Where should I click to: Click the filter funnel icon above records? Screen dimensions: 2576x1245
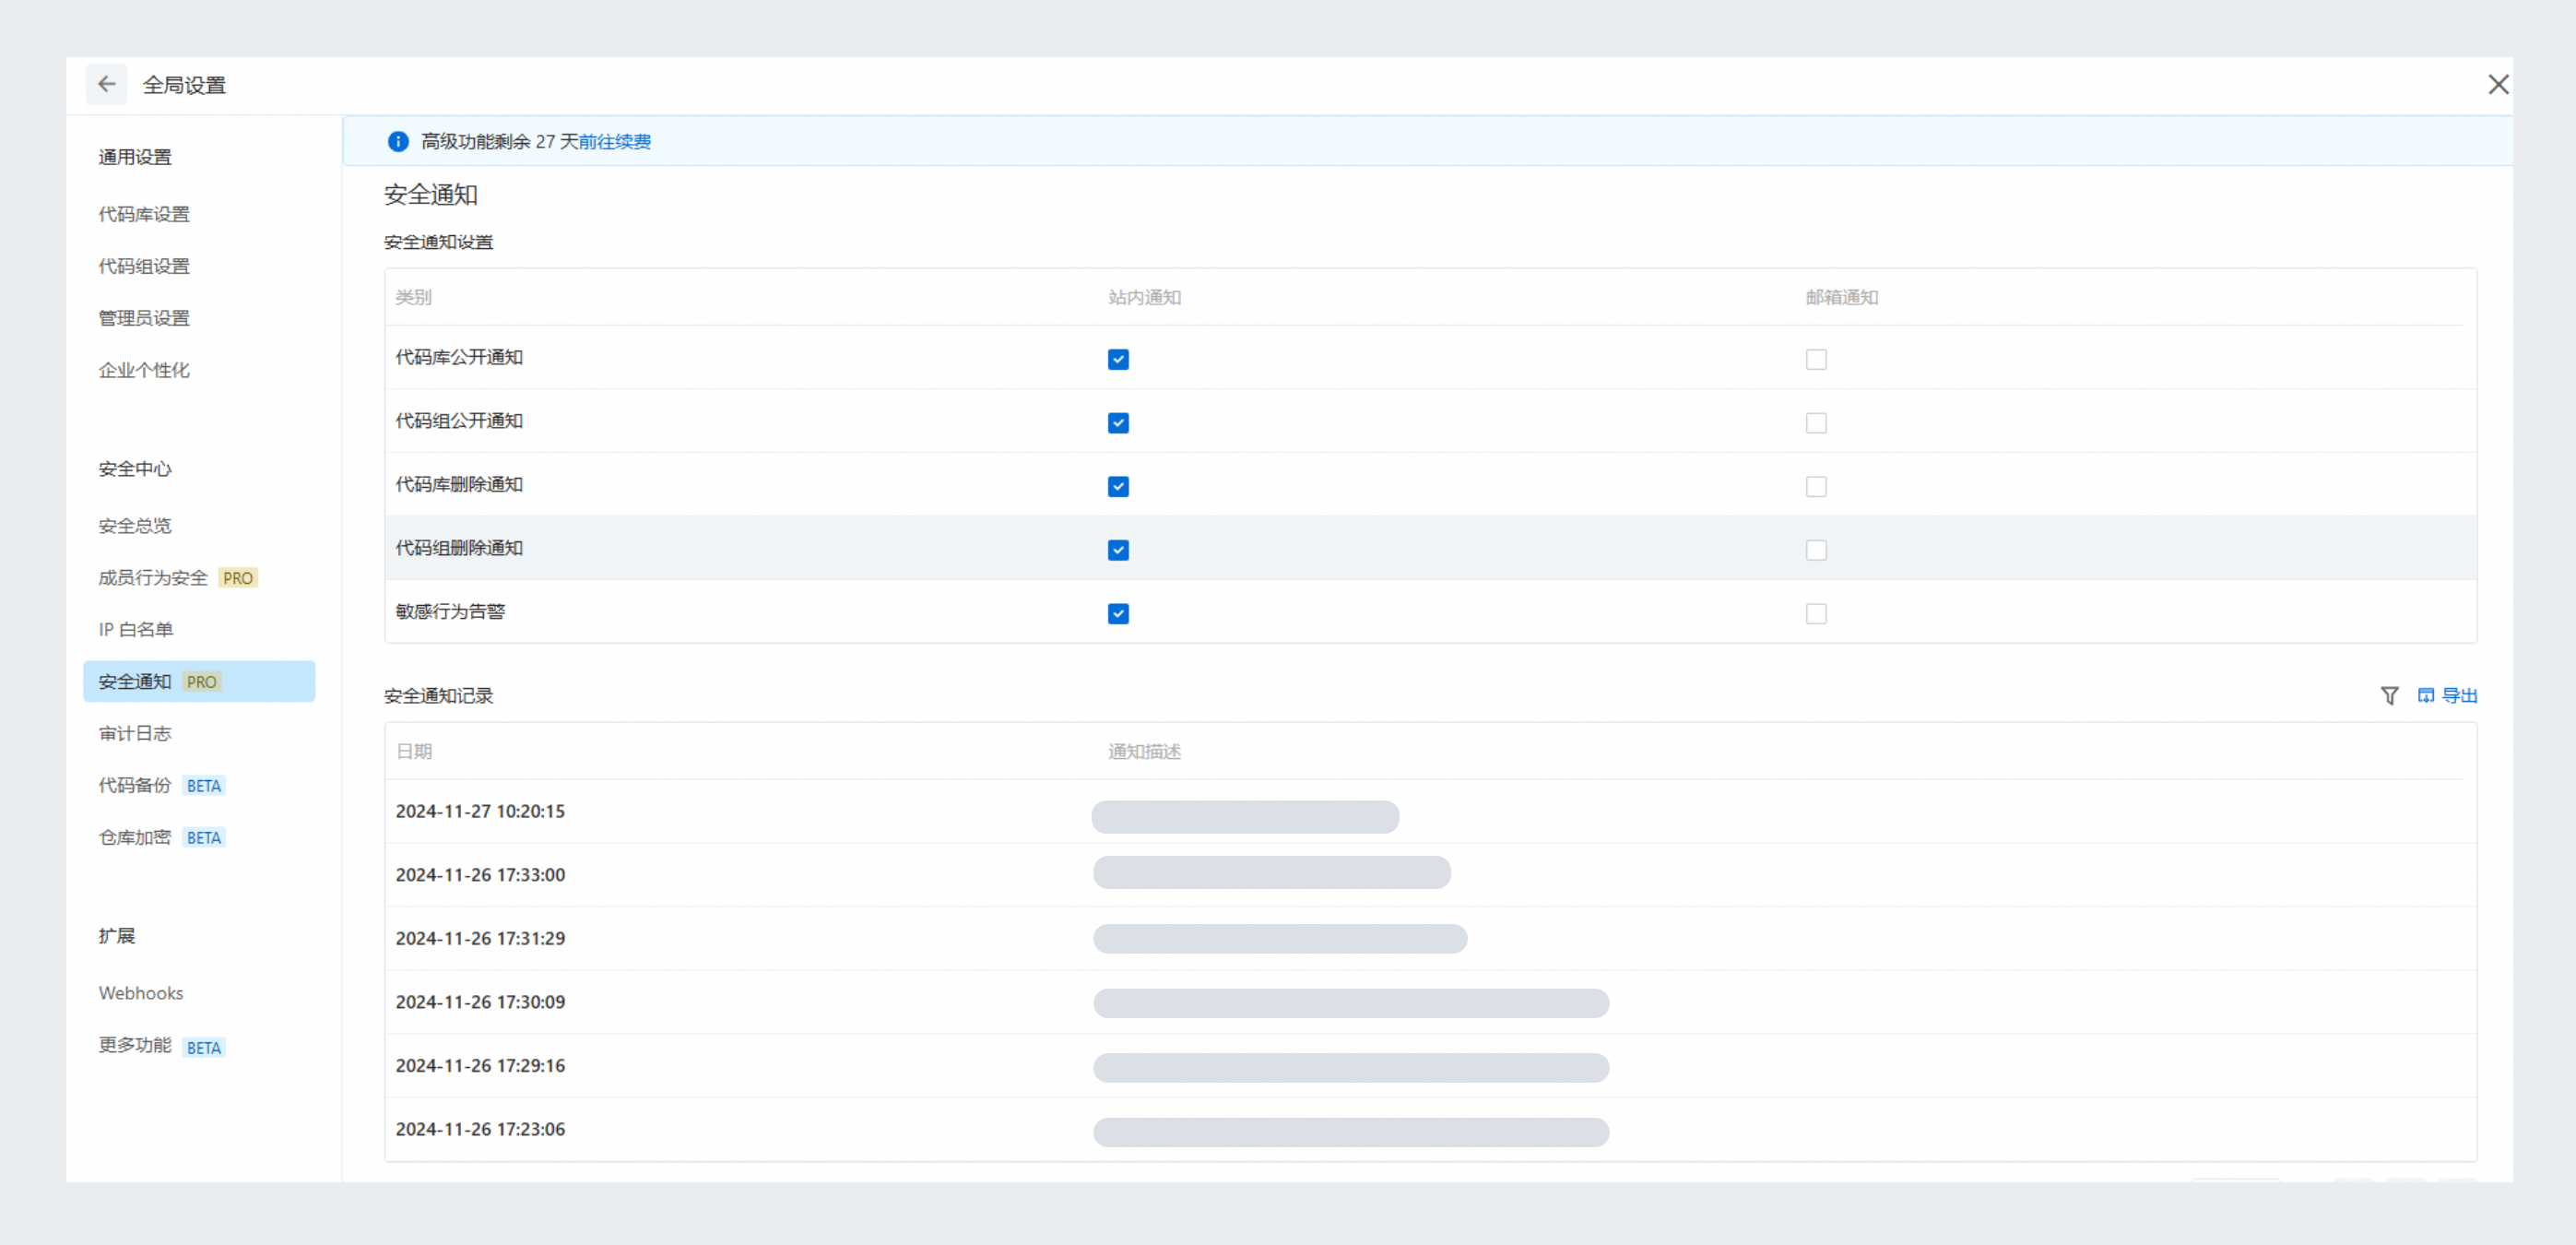2389,696
